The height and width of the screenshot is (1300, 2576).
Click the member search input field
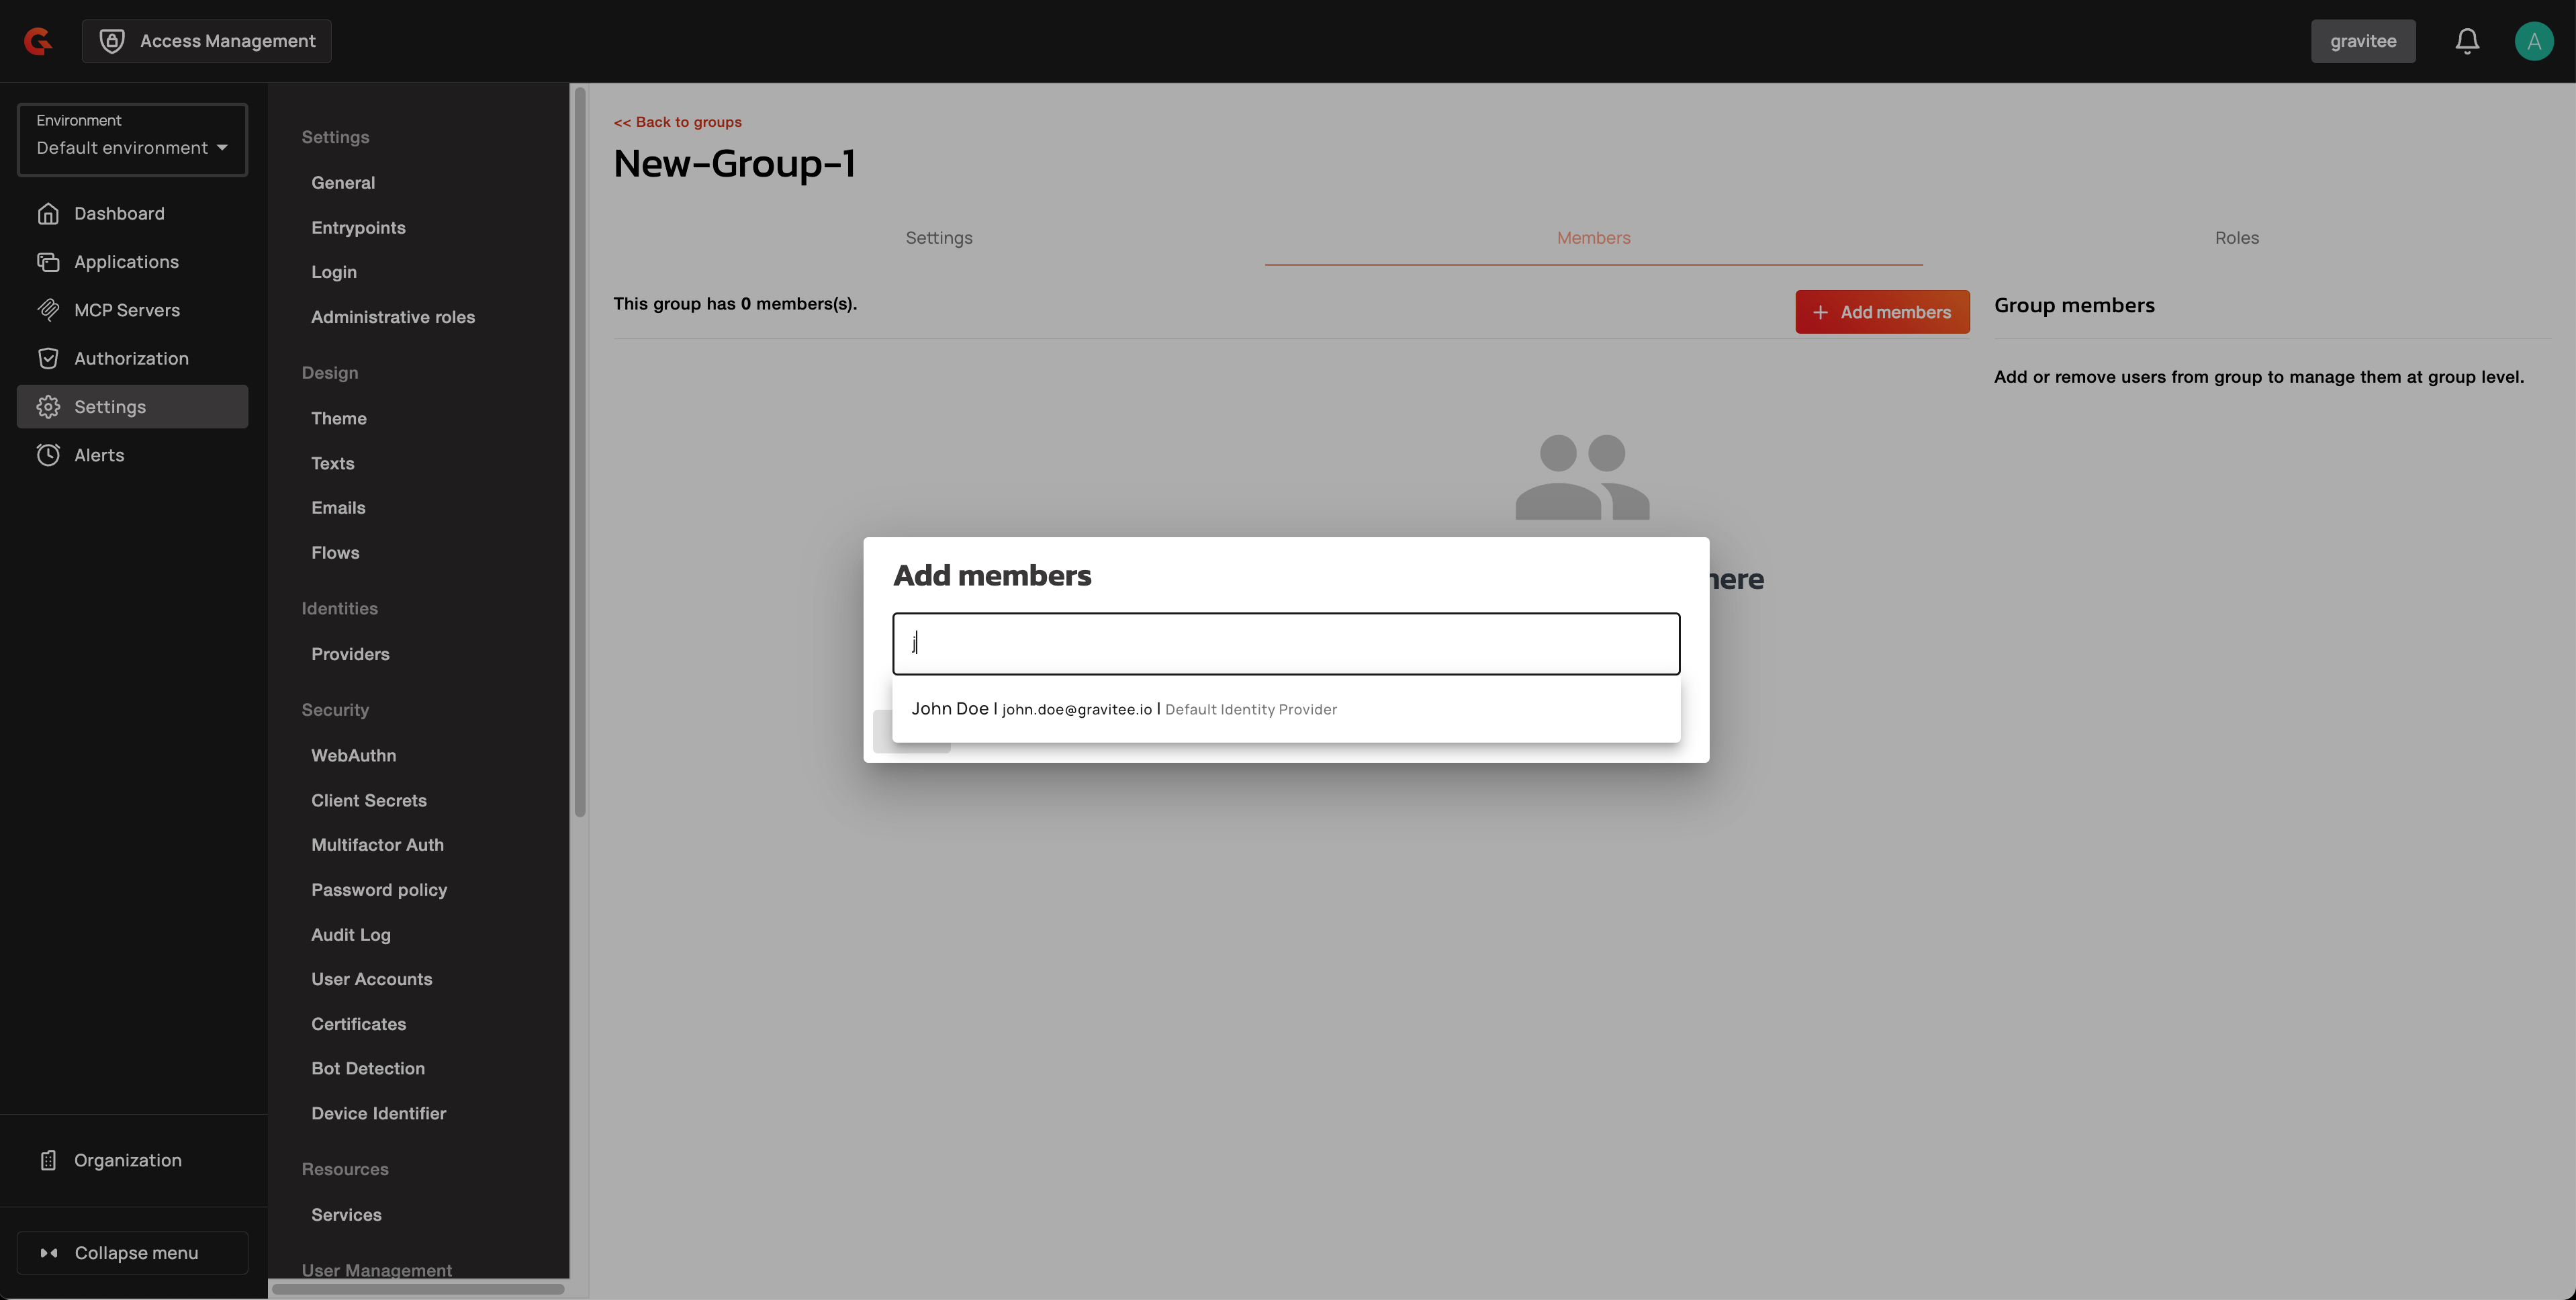pos(1286,644)
